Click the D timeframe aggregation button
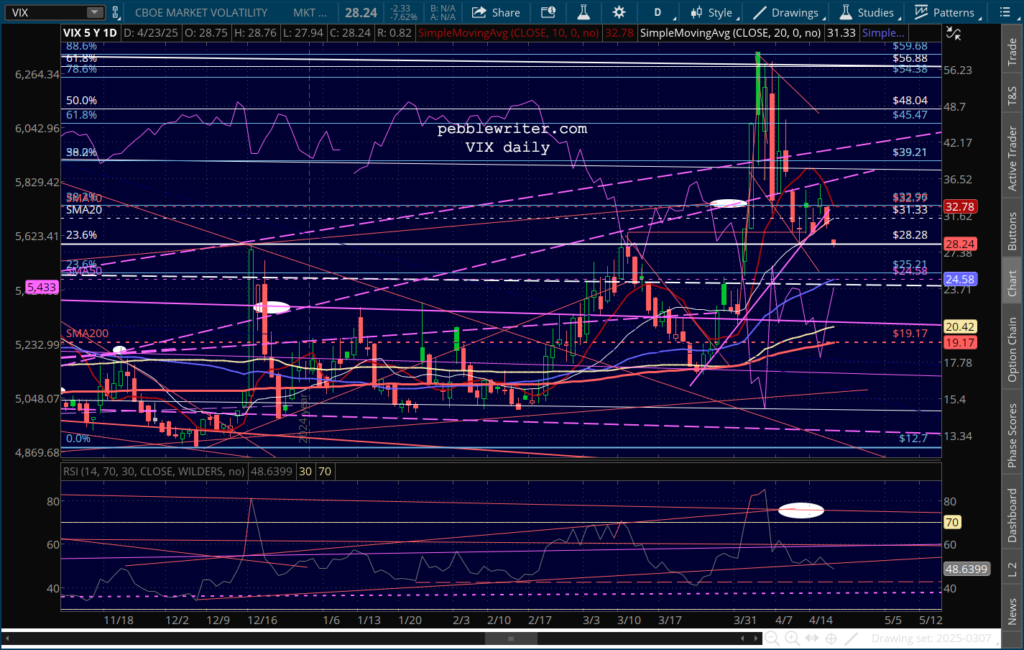This screenshot has width=1024, height=650. (x=656, y=12)
